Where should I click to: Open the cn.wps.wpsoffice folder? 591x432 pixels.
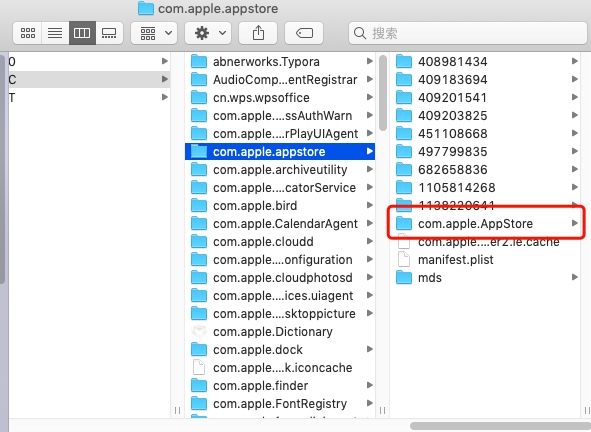tap(280, 98)
